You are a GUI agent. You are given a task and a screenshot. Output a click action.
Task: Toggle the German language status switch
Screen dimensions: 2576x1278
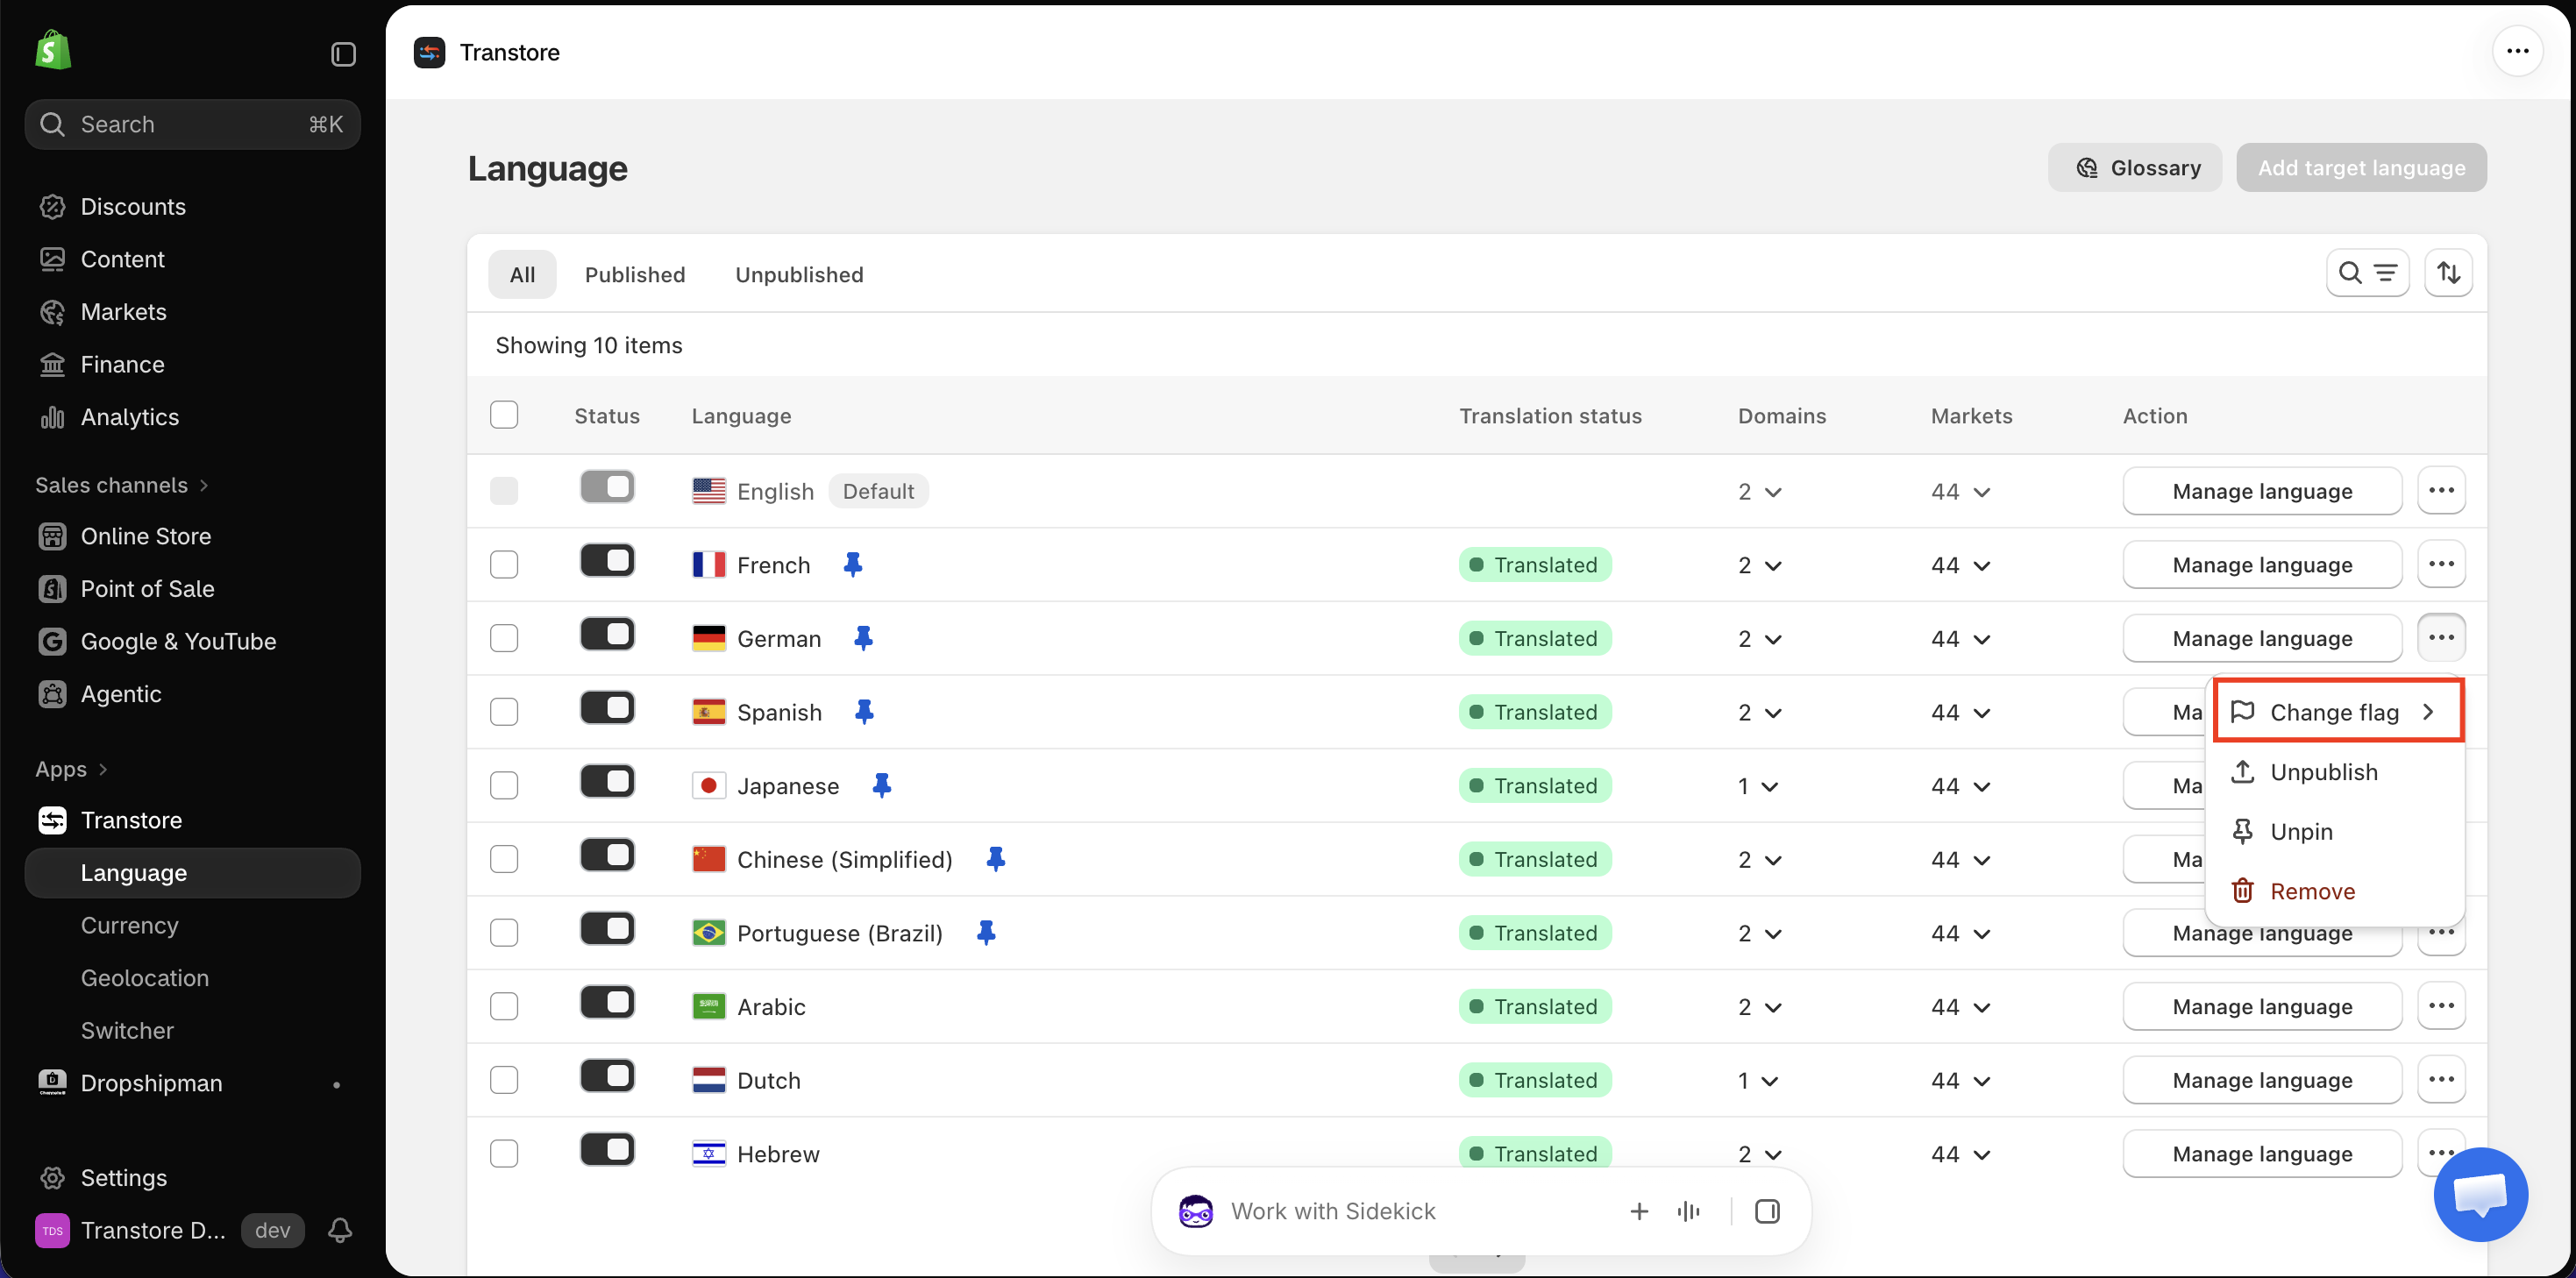click(607, 634)
